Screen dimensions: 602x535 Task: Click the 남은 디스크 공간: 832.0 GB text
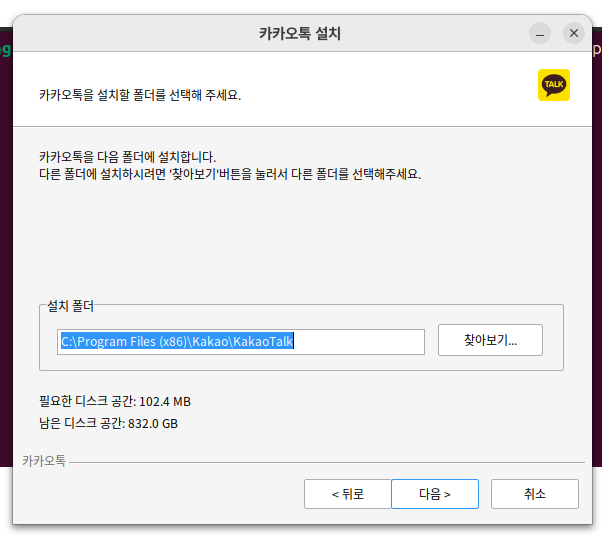(x=108, y=423)
